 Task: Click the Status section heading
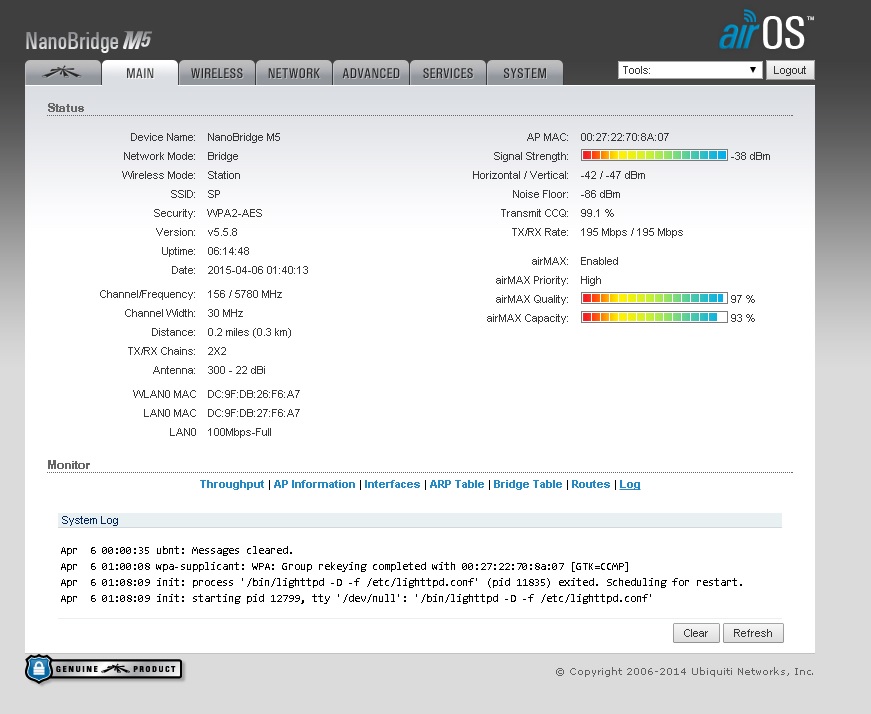point(66,108)
